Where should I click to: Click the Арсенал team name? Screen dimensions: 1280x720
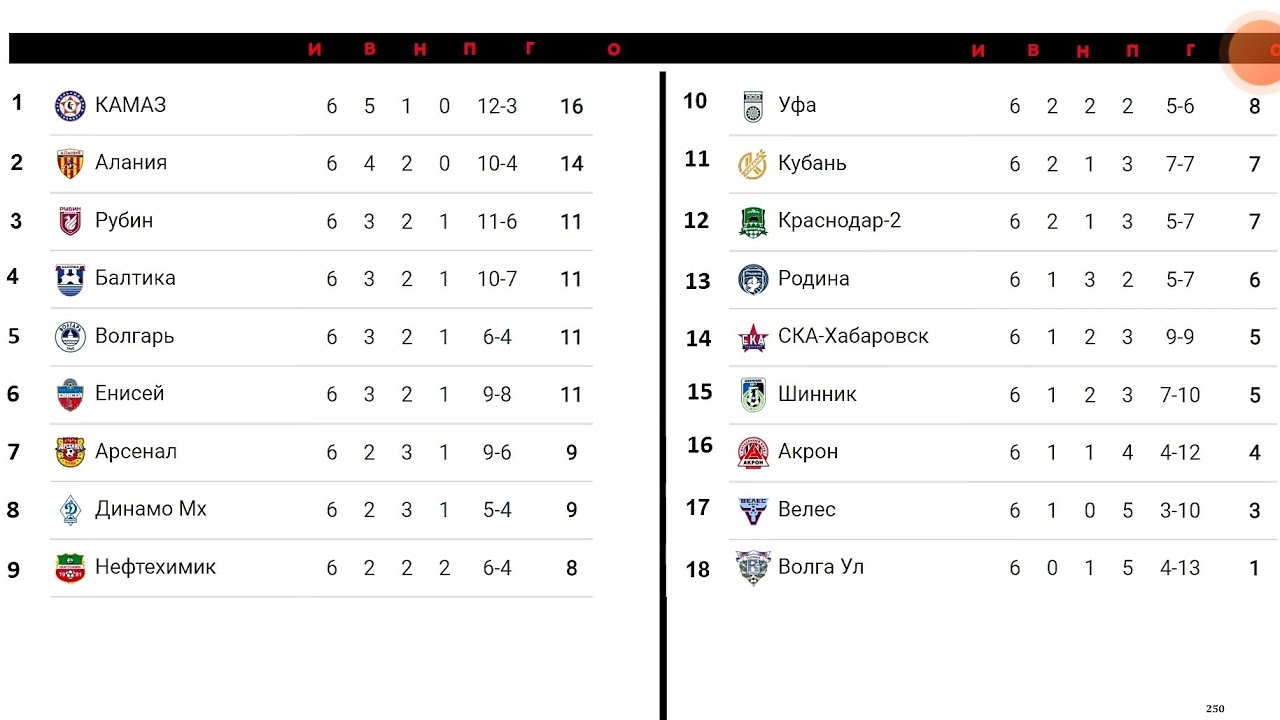pyautogui.click(x=136, y=451)
